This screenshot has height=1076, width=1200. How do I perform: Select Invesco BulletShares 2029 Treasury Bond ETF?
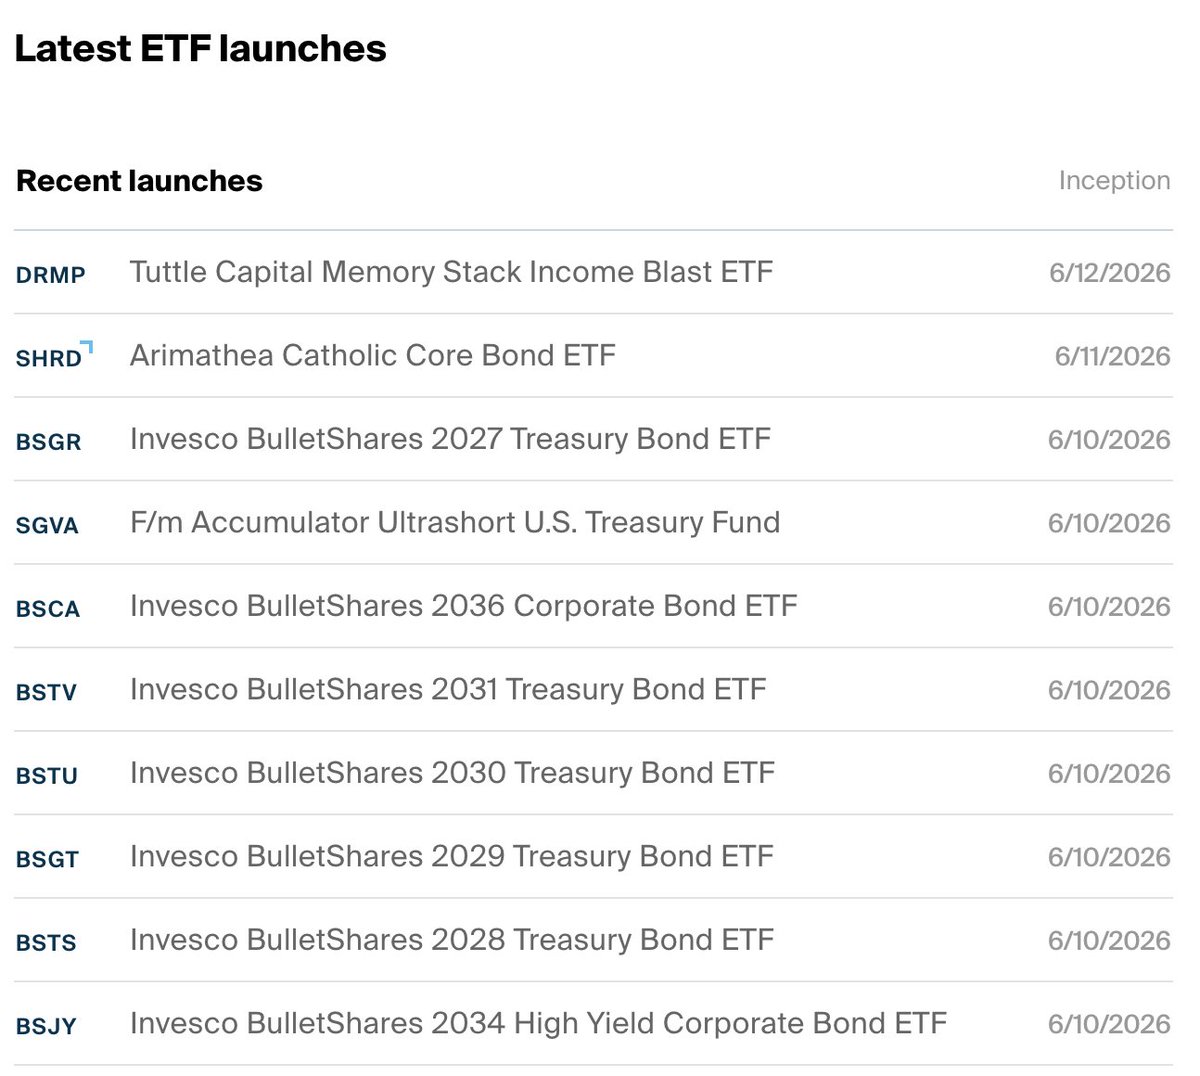pos(452,856)
